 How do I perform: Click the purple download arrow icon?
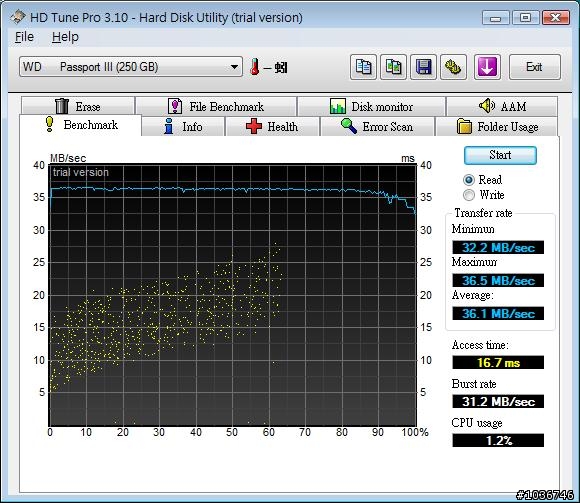click(487, 67)
